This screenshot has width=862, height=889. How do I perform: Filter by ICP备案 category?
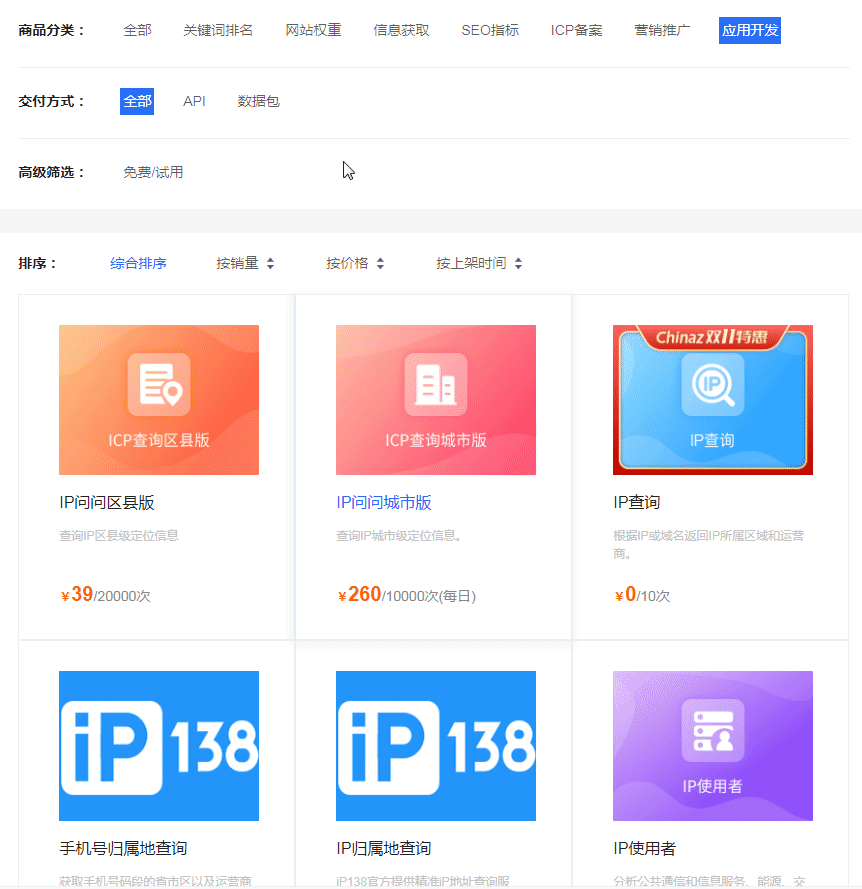pyautogui.click(x=576, y=30)
